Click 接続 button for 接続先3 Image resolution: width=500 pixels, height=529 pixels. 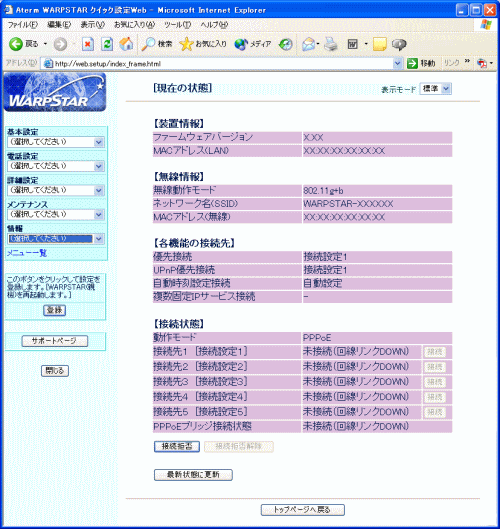pos(434,382)
